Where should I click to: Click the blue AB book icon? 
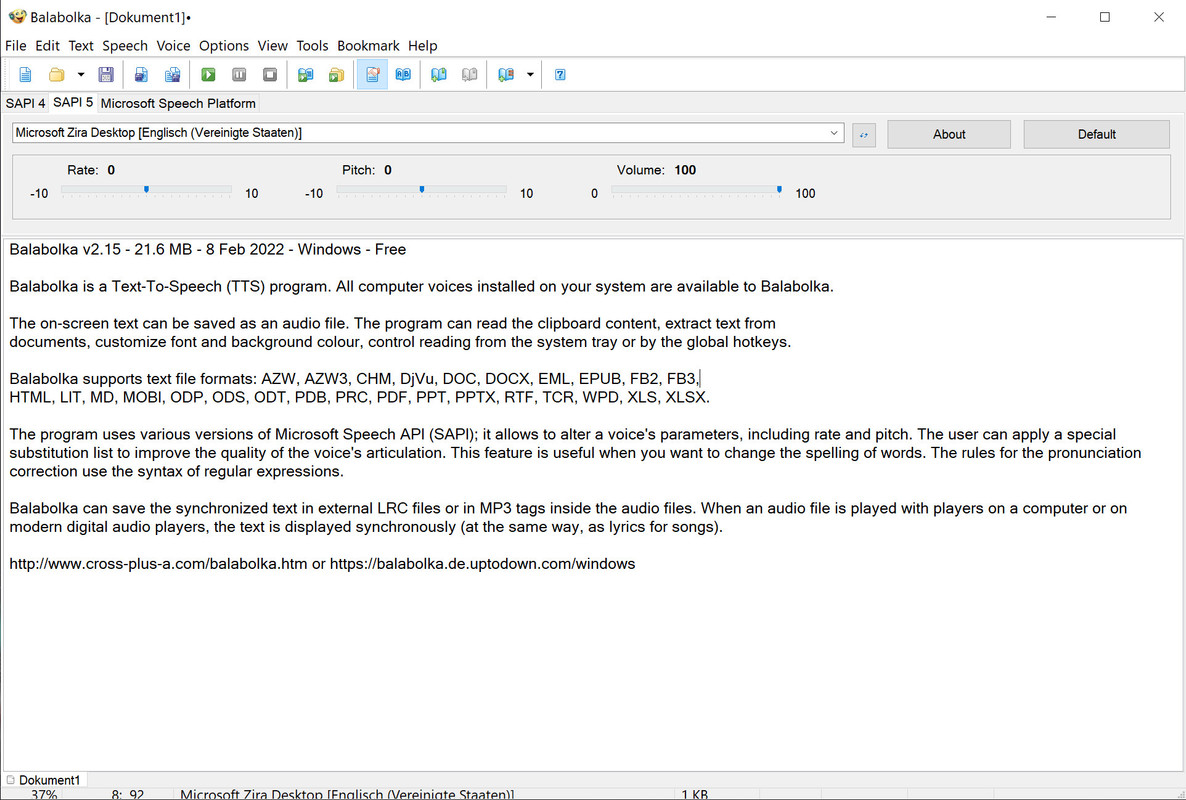[403, 74]
